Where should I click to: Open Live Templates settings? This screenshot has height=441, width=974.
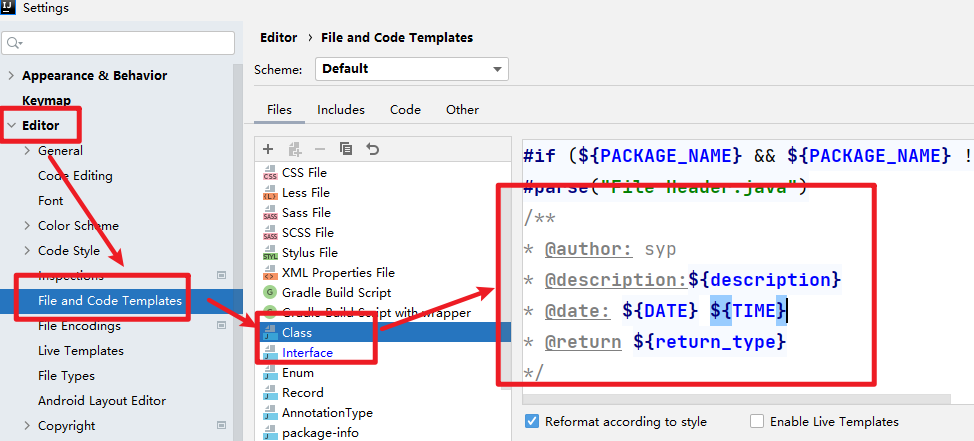click(x=81, y=351)
